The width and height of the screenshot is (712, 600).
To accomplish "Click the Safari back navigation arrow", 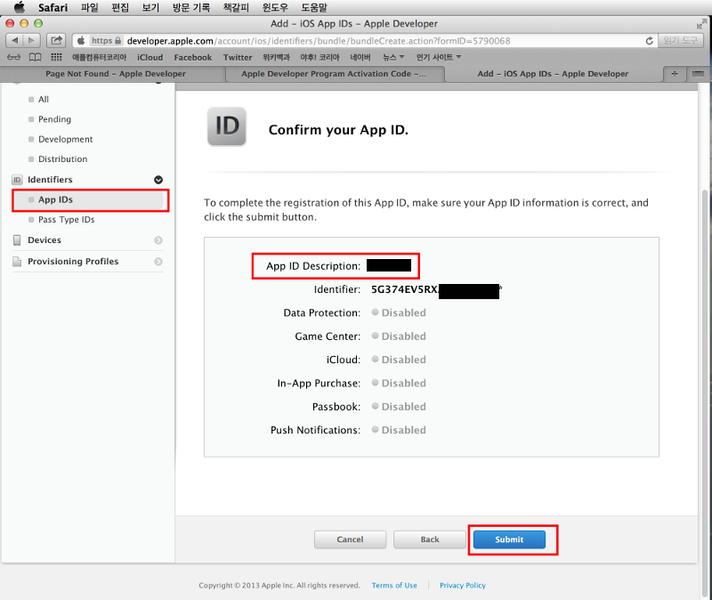I will tap(15, 41).
